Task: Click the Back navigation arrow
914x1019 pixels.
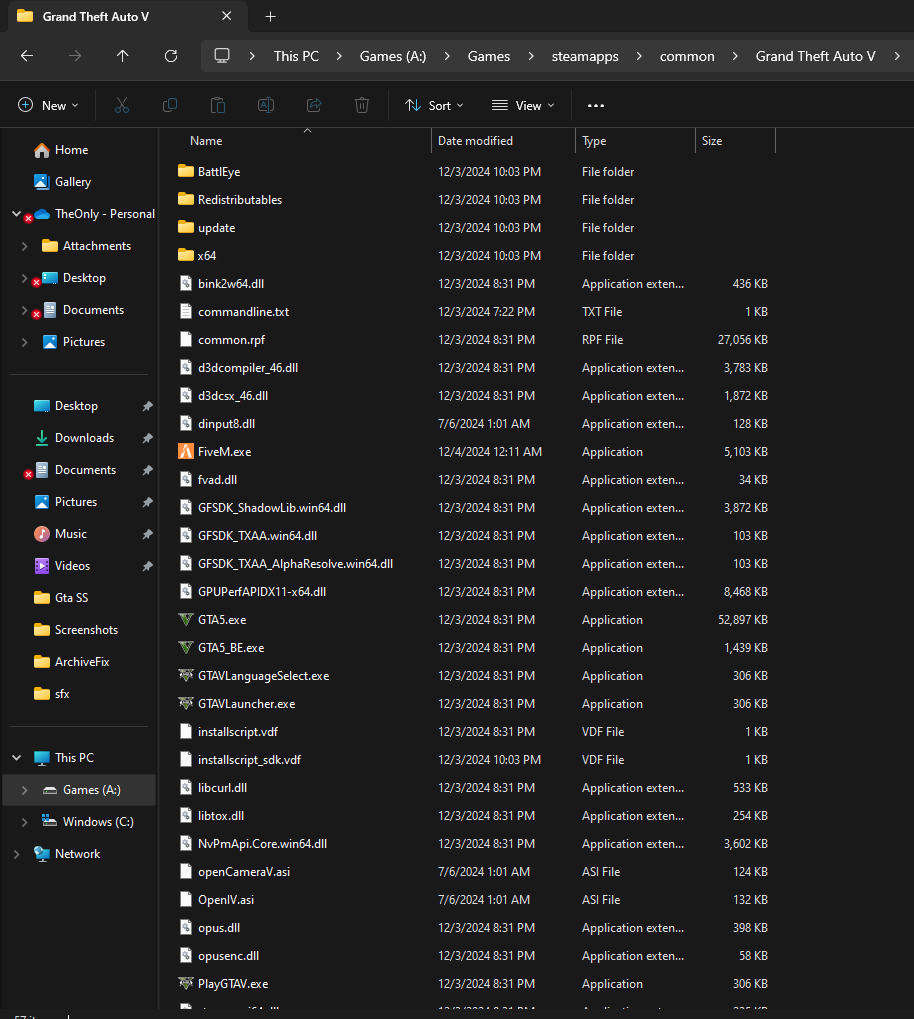Action: (27, 56)
